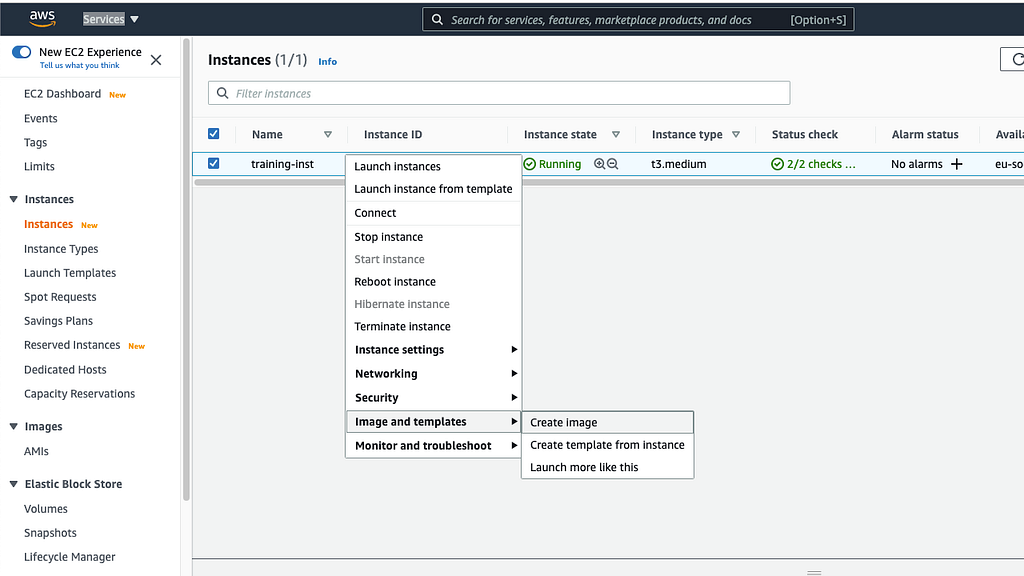Go to Events page

click(x=40, y=118)
